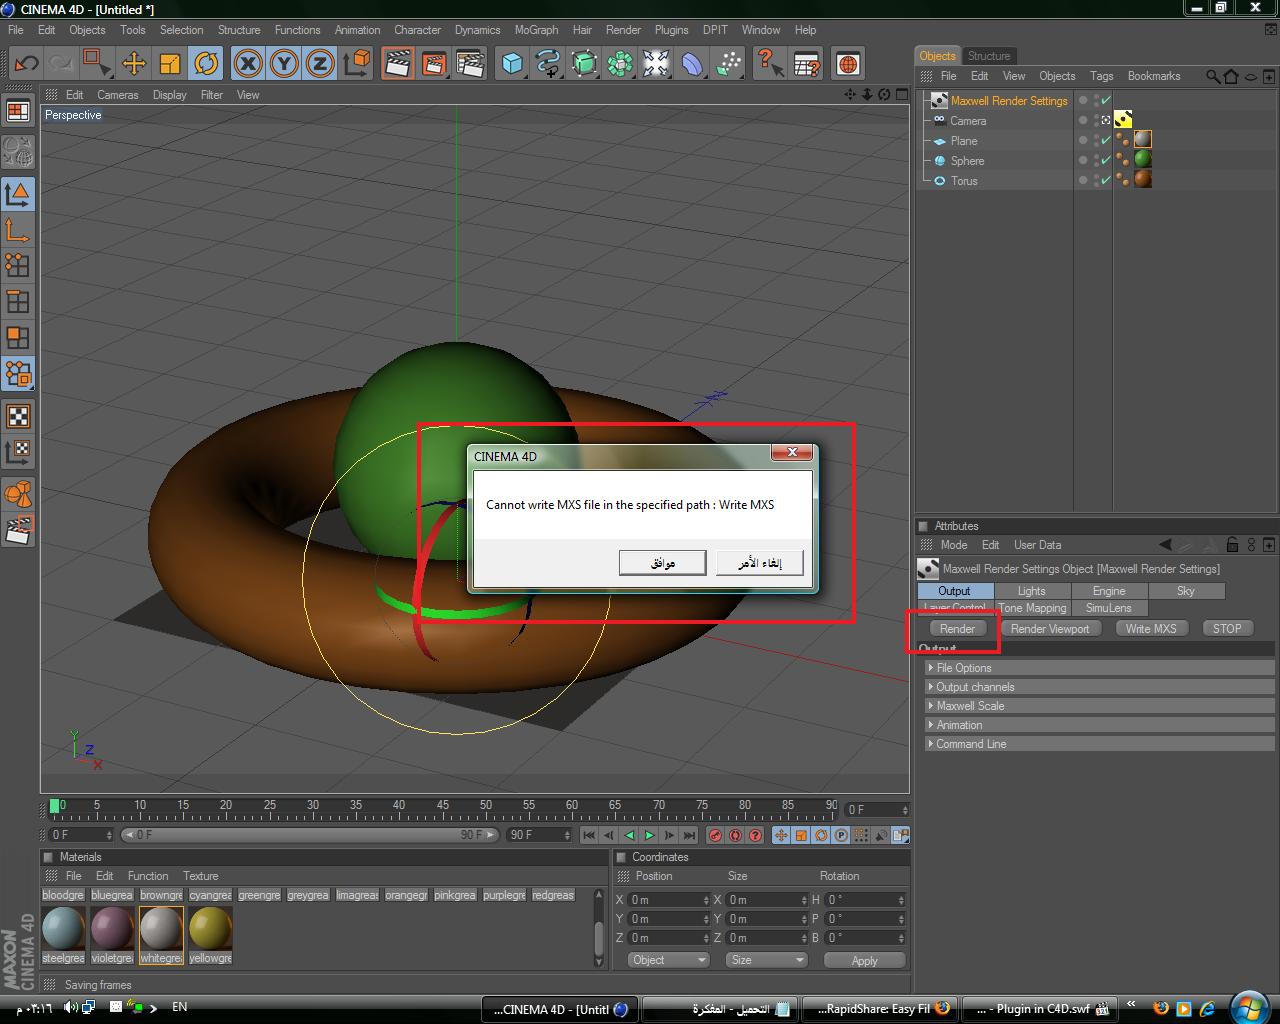Viewport: 1280px width, 1024px height.
Task: Activate the Rotate tool
Action: [206, 64]
